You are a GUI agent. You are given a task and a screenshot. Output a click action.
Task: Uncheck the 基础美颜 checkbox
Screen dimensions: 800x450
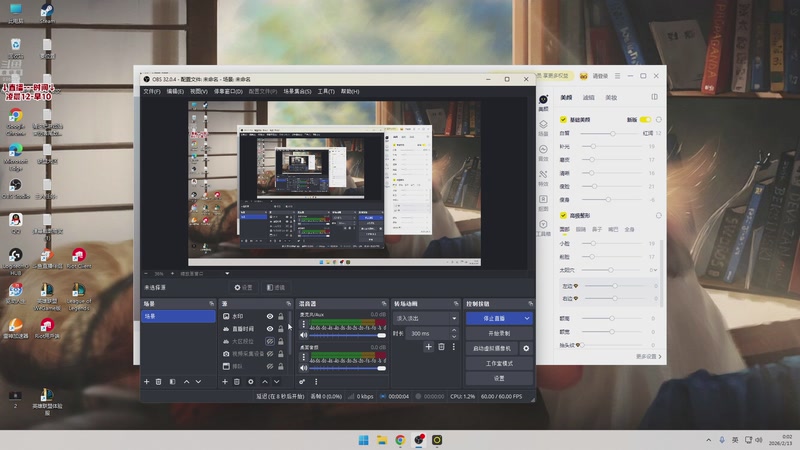(563, 119)
